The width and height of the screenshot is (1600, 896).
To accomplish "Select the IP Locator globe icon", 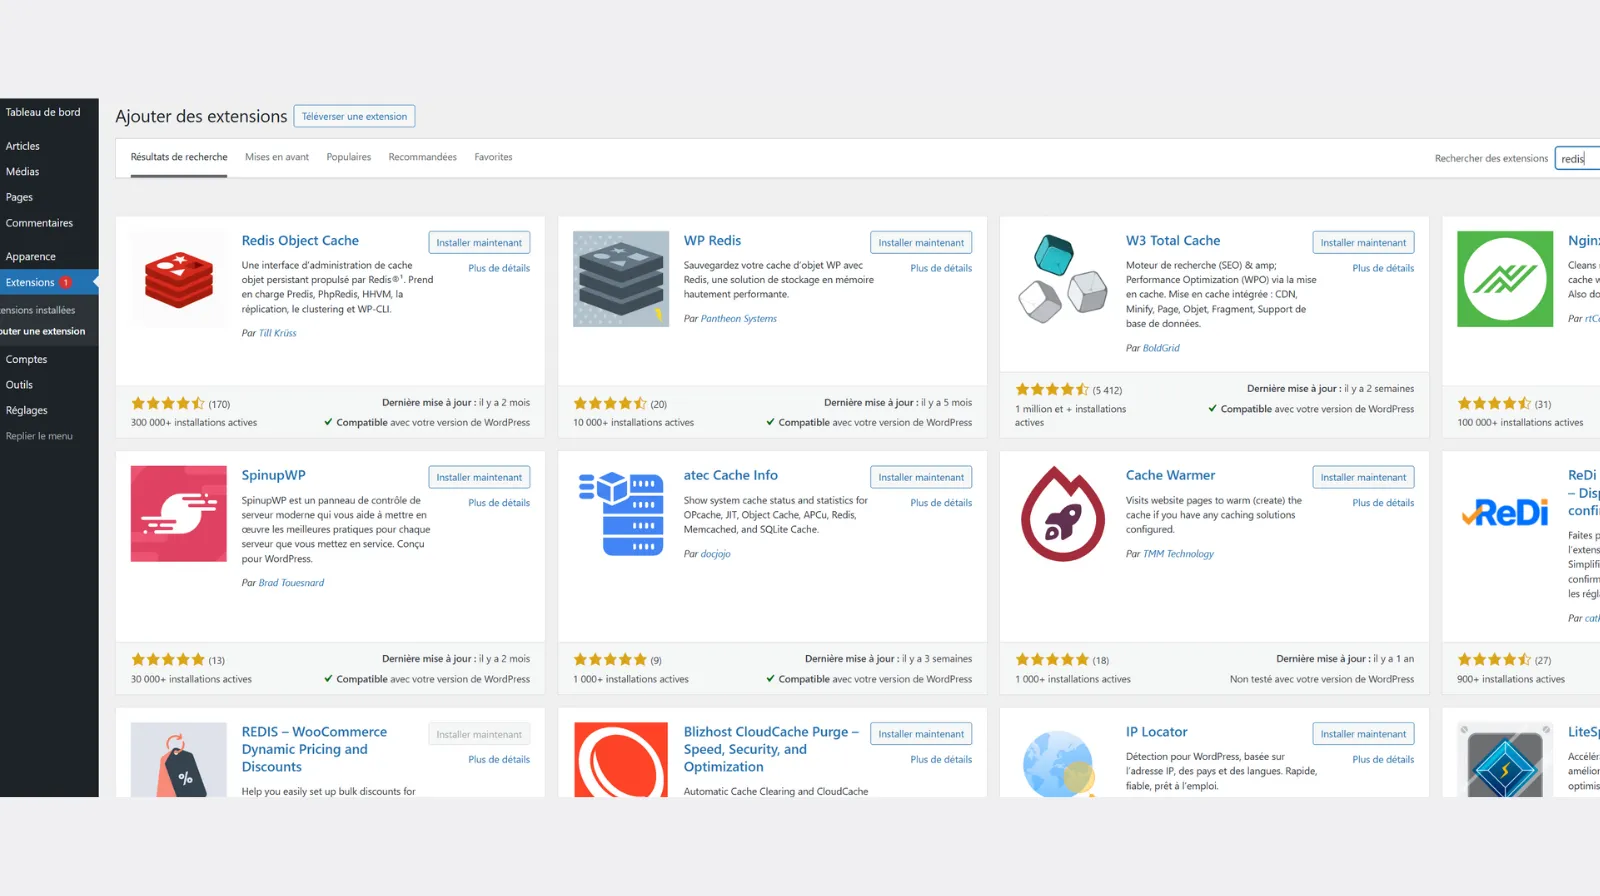I will pyautogui.click(x=1062, y=762).
